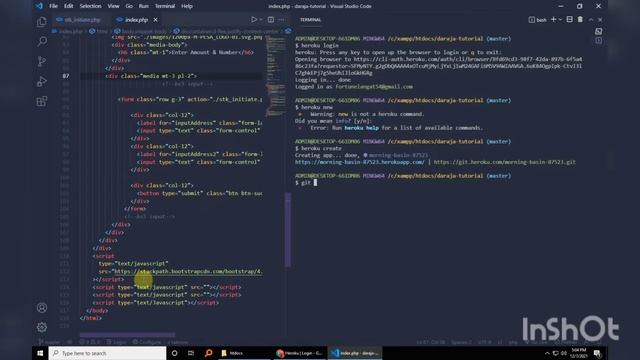Switch to htdocs File Explorer window
Image resolution: width=640 pixels, height=360 pixels.
(x=245, y=353)
